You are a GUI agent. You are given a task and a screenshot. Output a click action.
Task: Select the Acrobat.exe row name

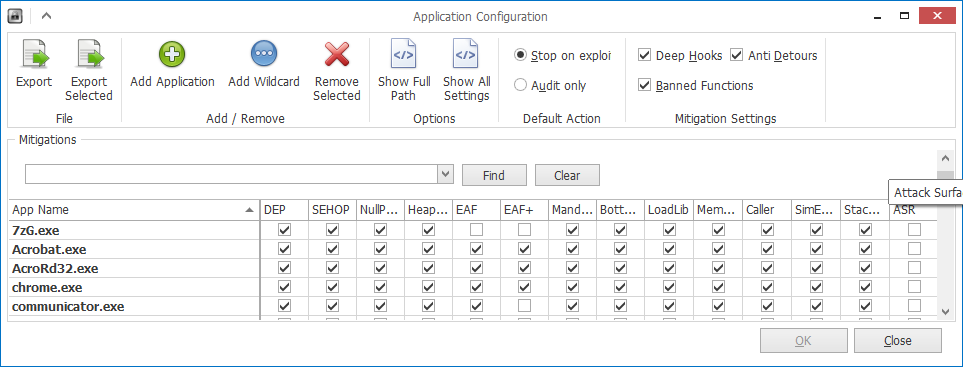tap(49, 250)
